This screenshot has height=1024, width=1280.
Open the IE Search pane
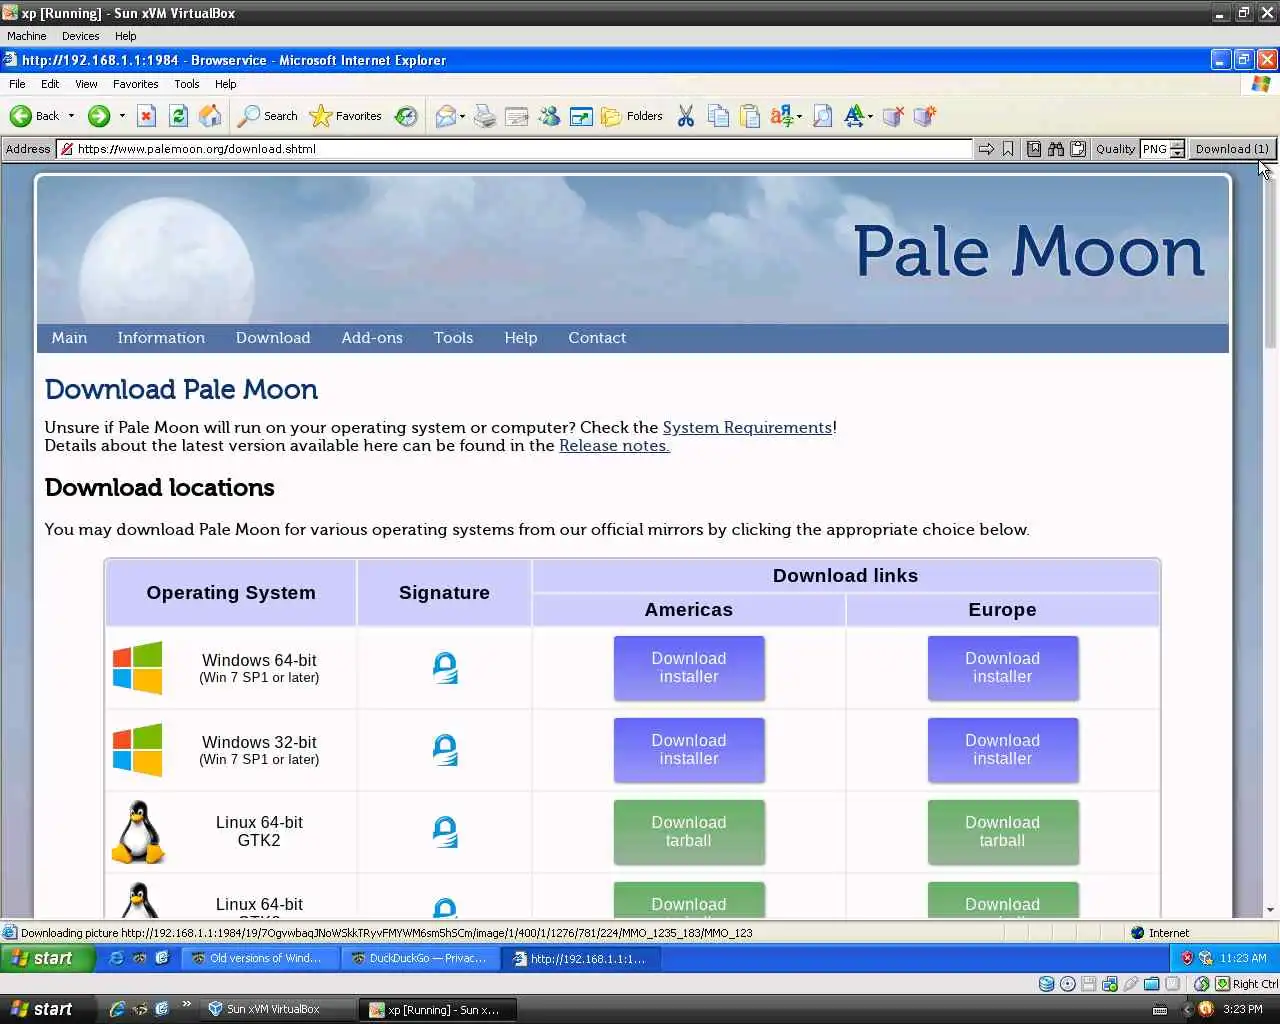(x=268, y=116)
